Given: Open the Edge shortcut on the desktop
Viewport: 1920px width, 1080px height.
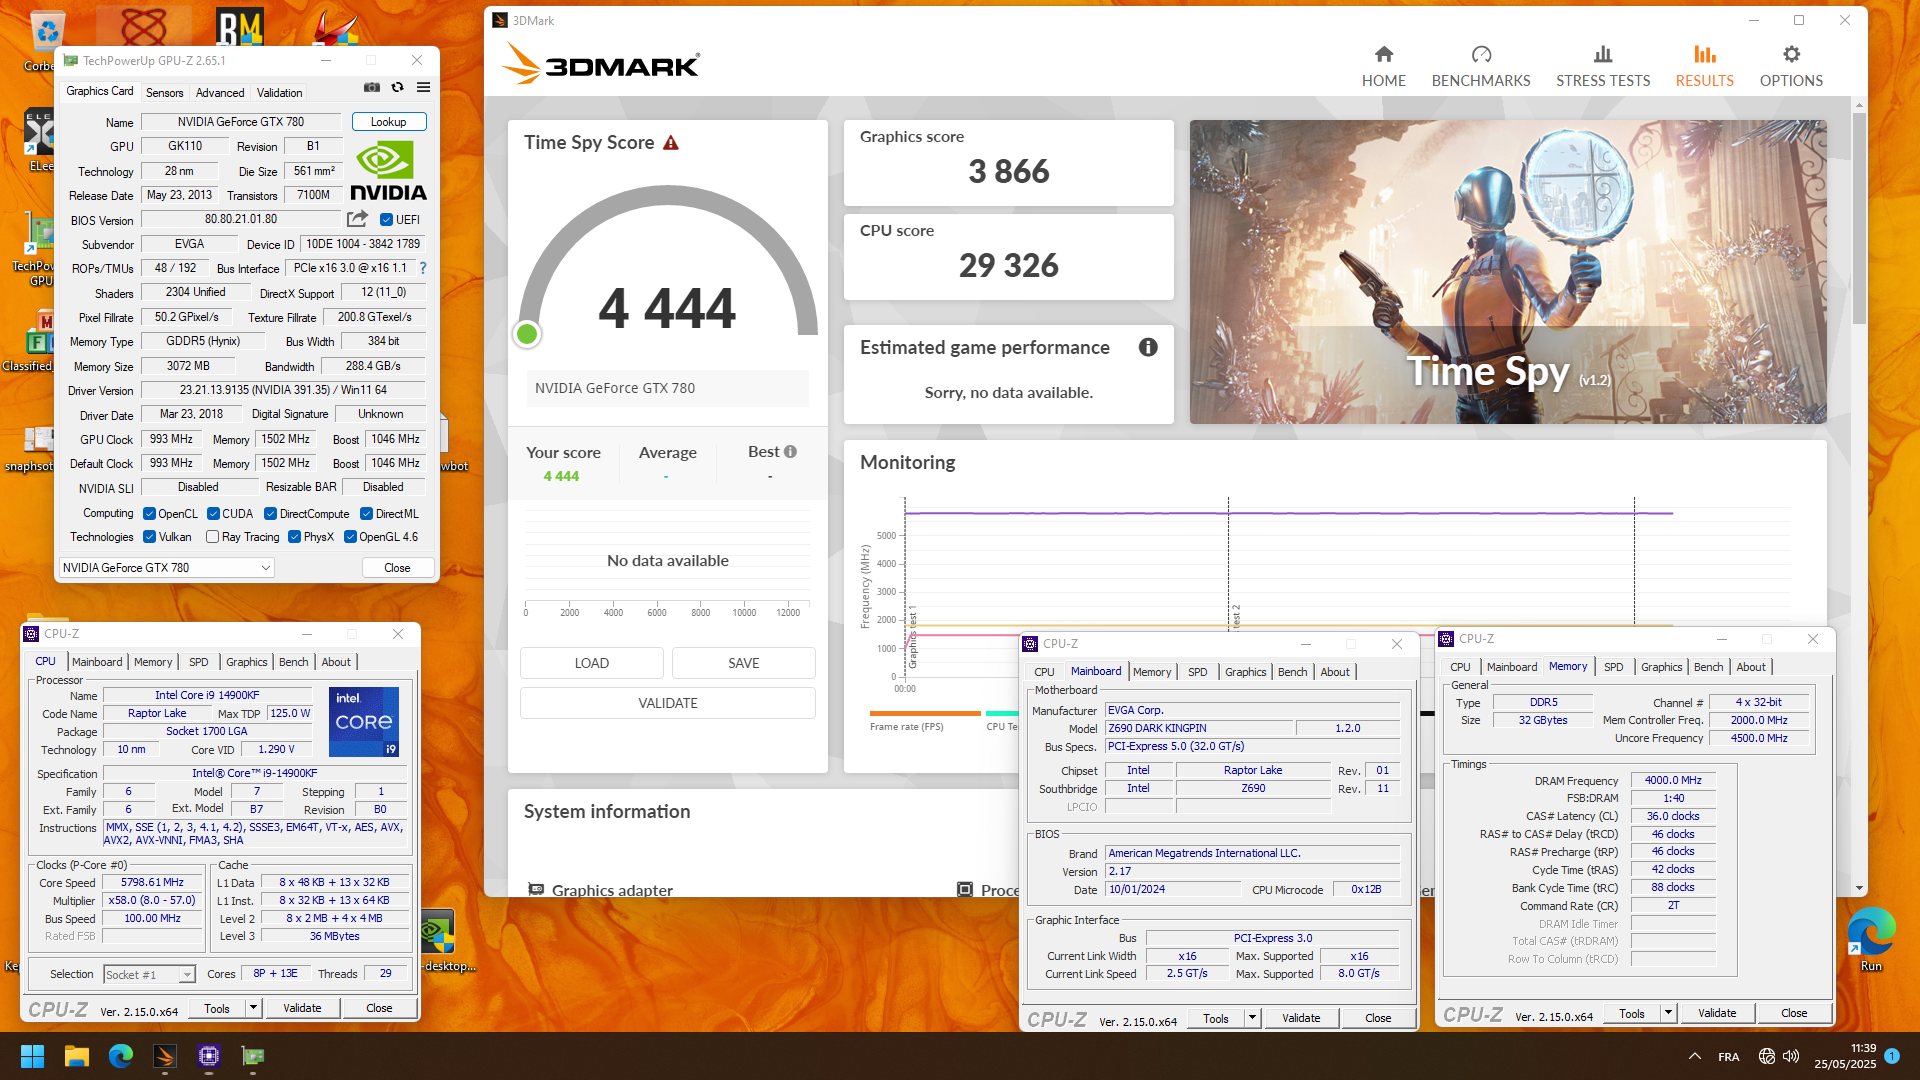Looking at the screenshot, I should tap(1871, 939).
